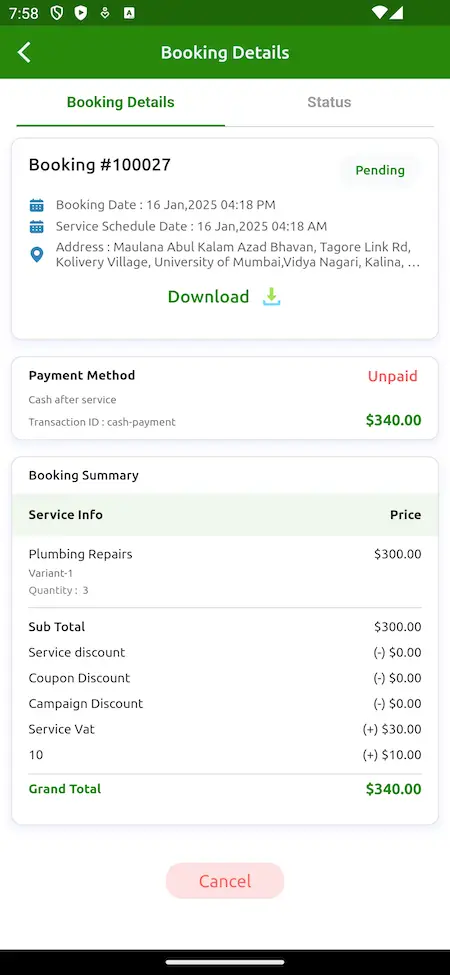
Task: Cancel the booking with the Cancel button
Action: [225, 880]
